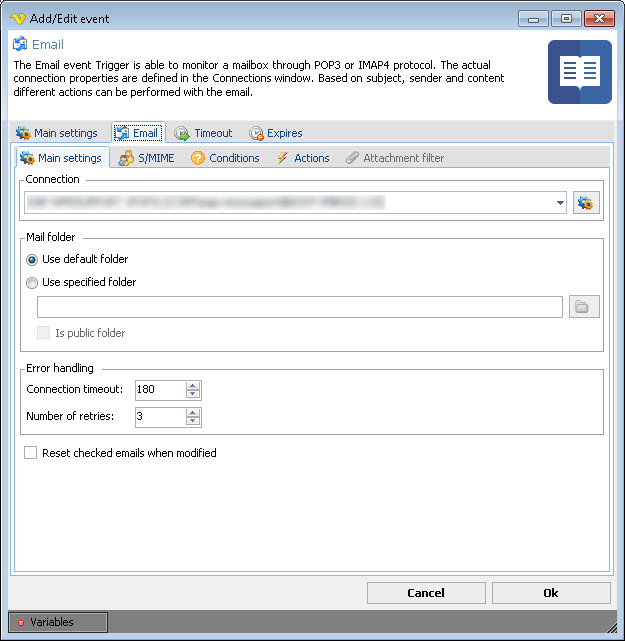Click the browse mail folder icon
Image resolution: width=625 pixels, height=641 pixels.
584,307
